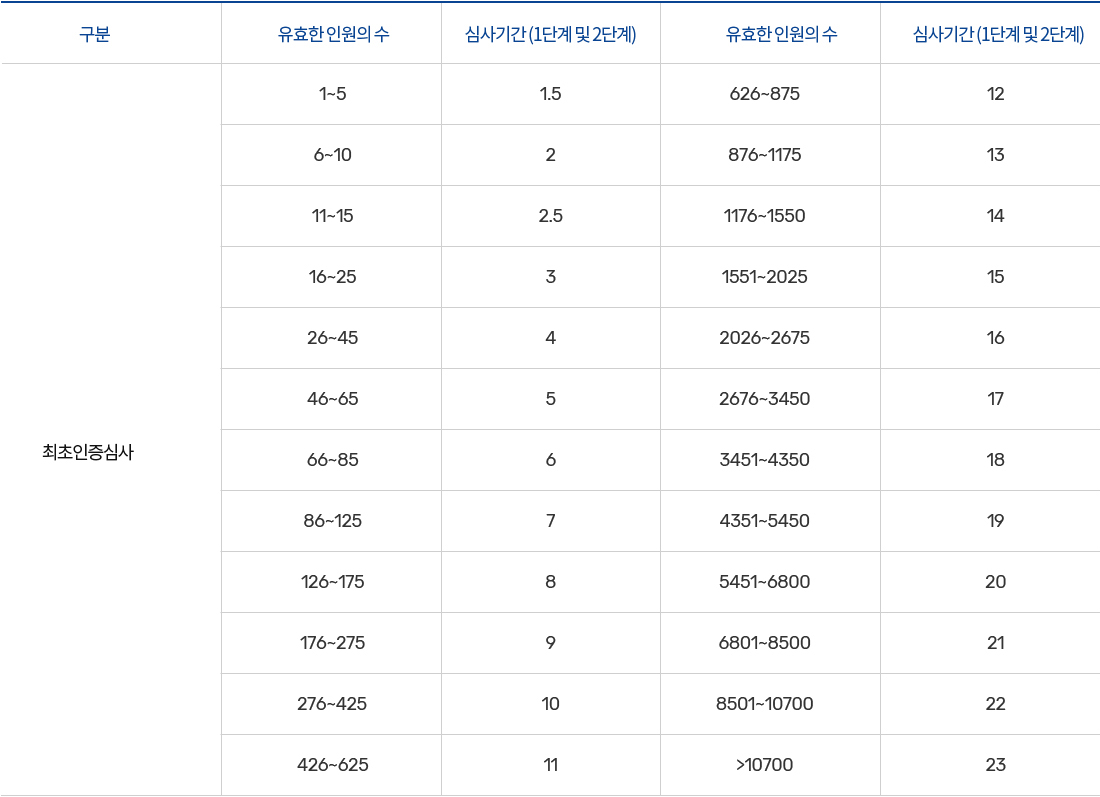
Task: Select the 1551~2025 headcount cell
Action: [765, 277]
